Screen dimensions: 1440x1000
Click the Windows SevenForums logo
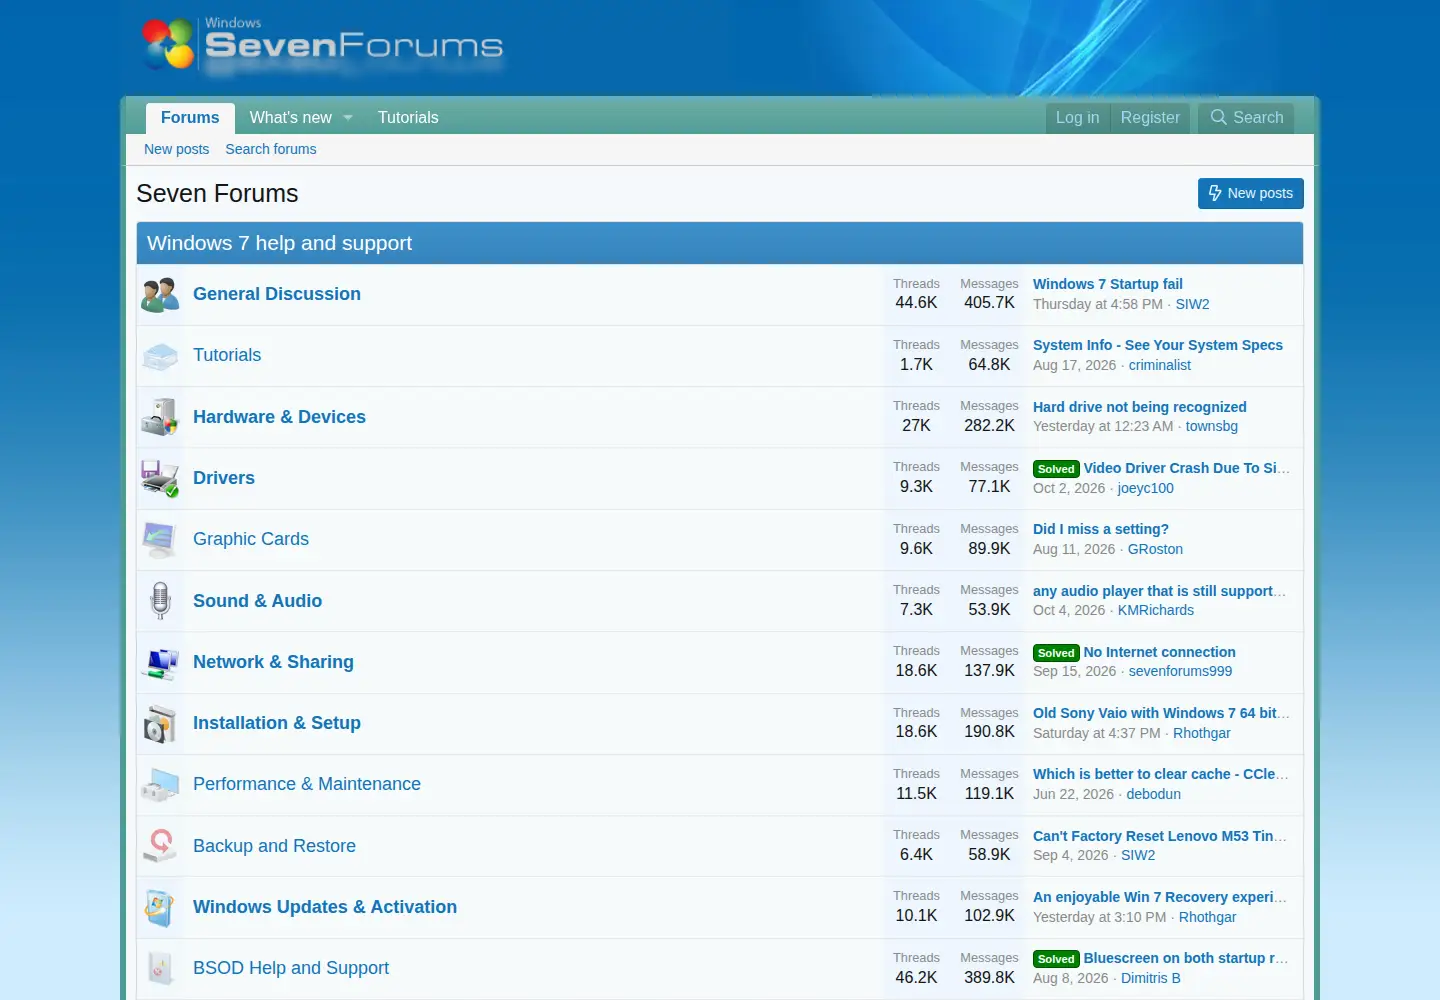point(322,45)
